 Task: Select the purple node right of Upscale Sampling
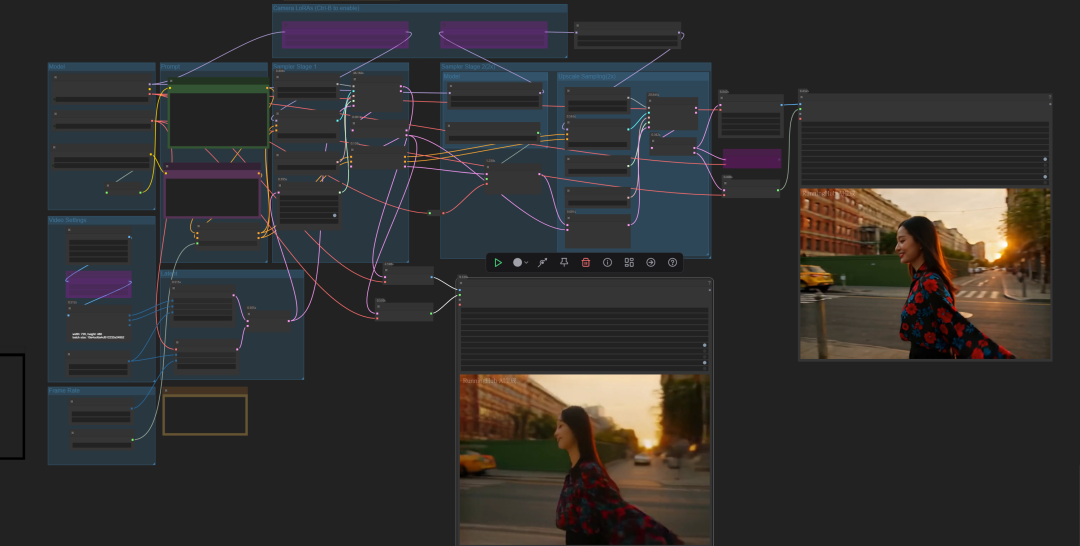(x=752, y=158)
